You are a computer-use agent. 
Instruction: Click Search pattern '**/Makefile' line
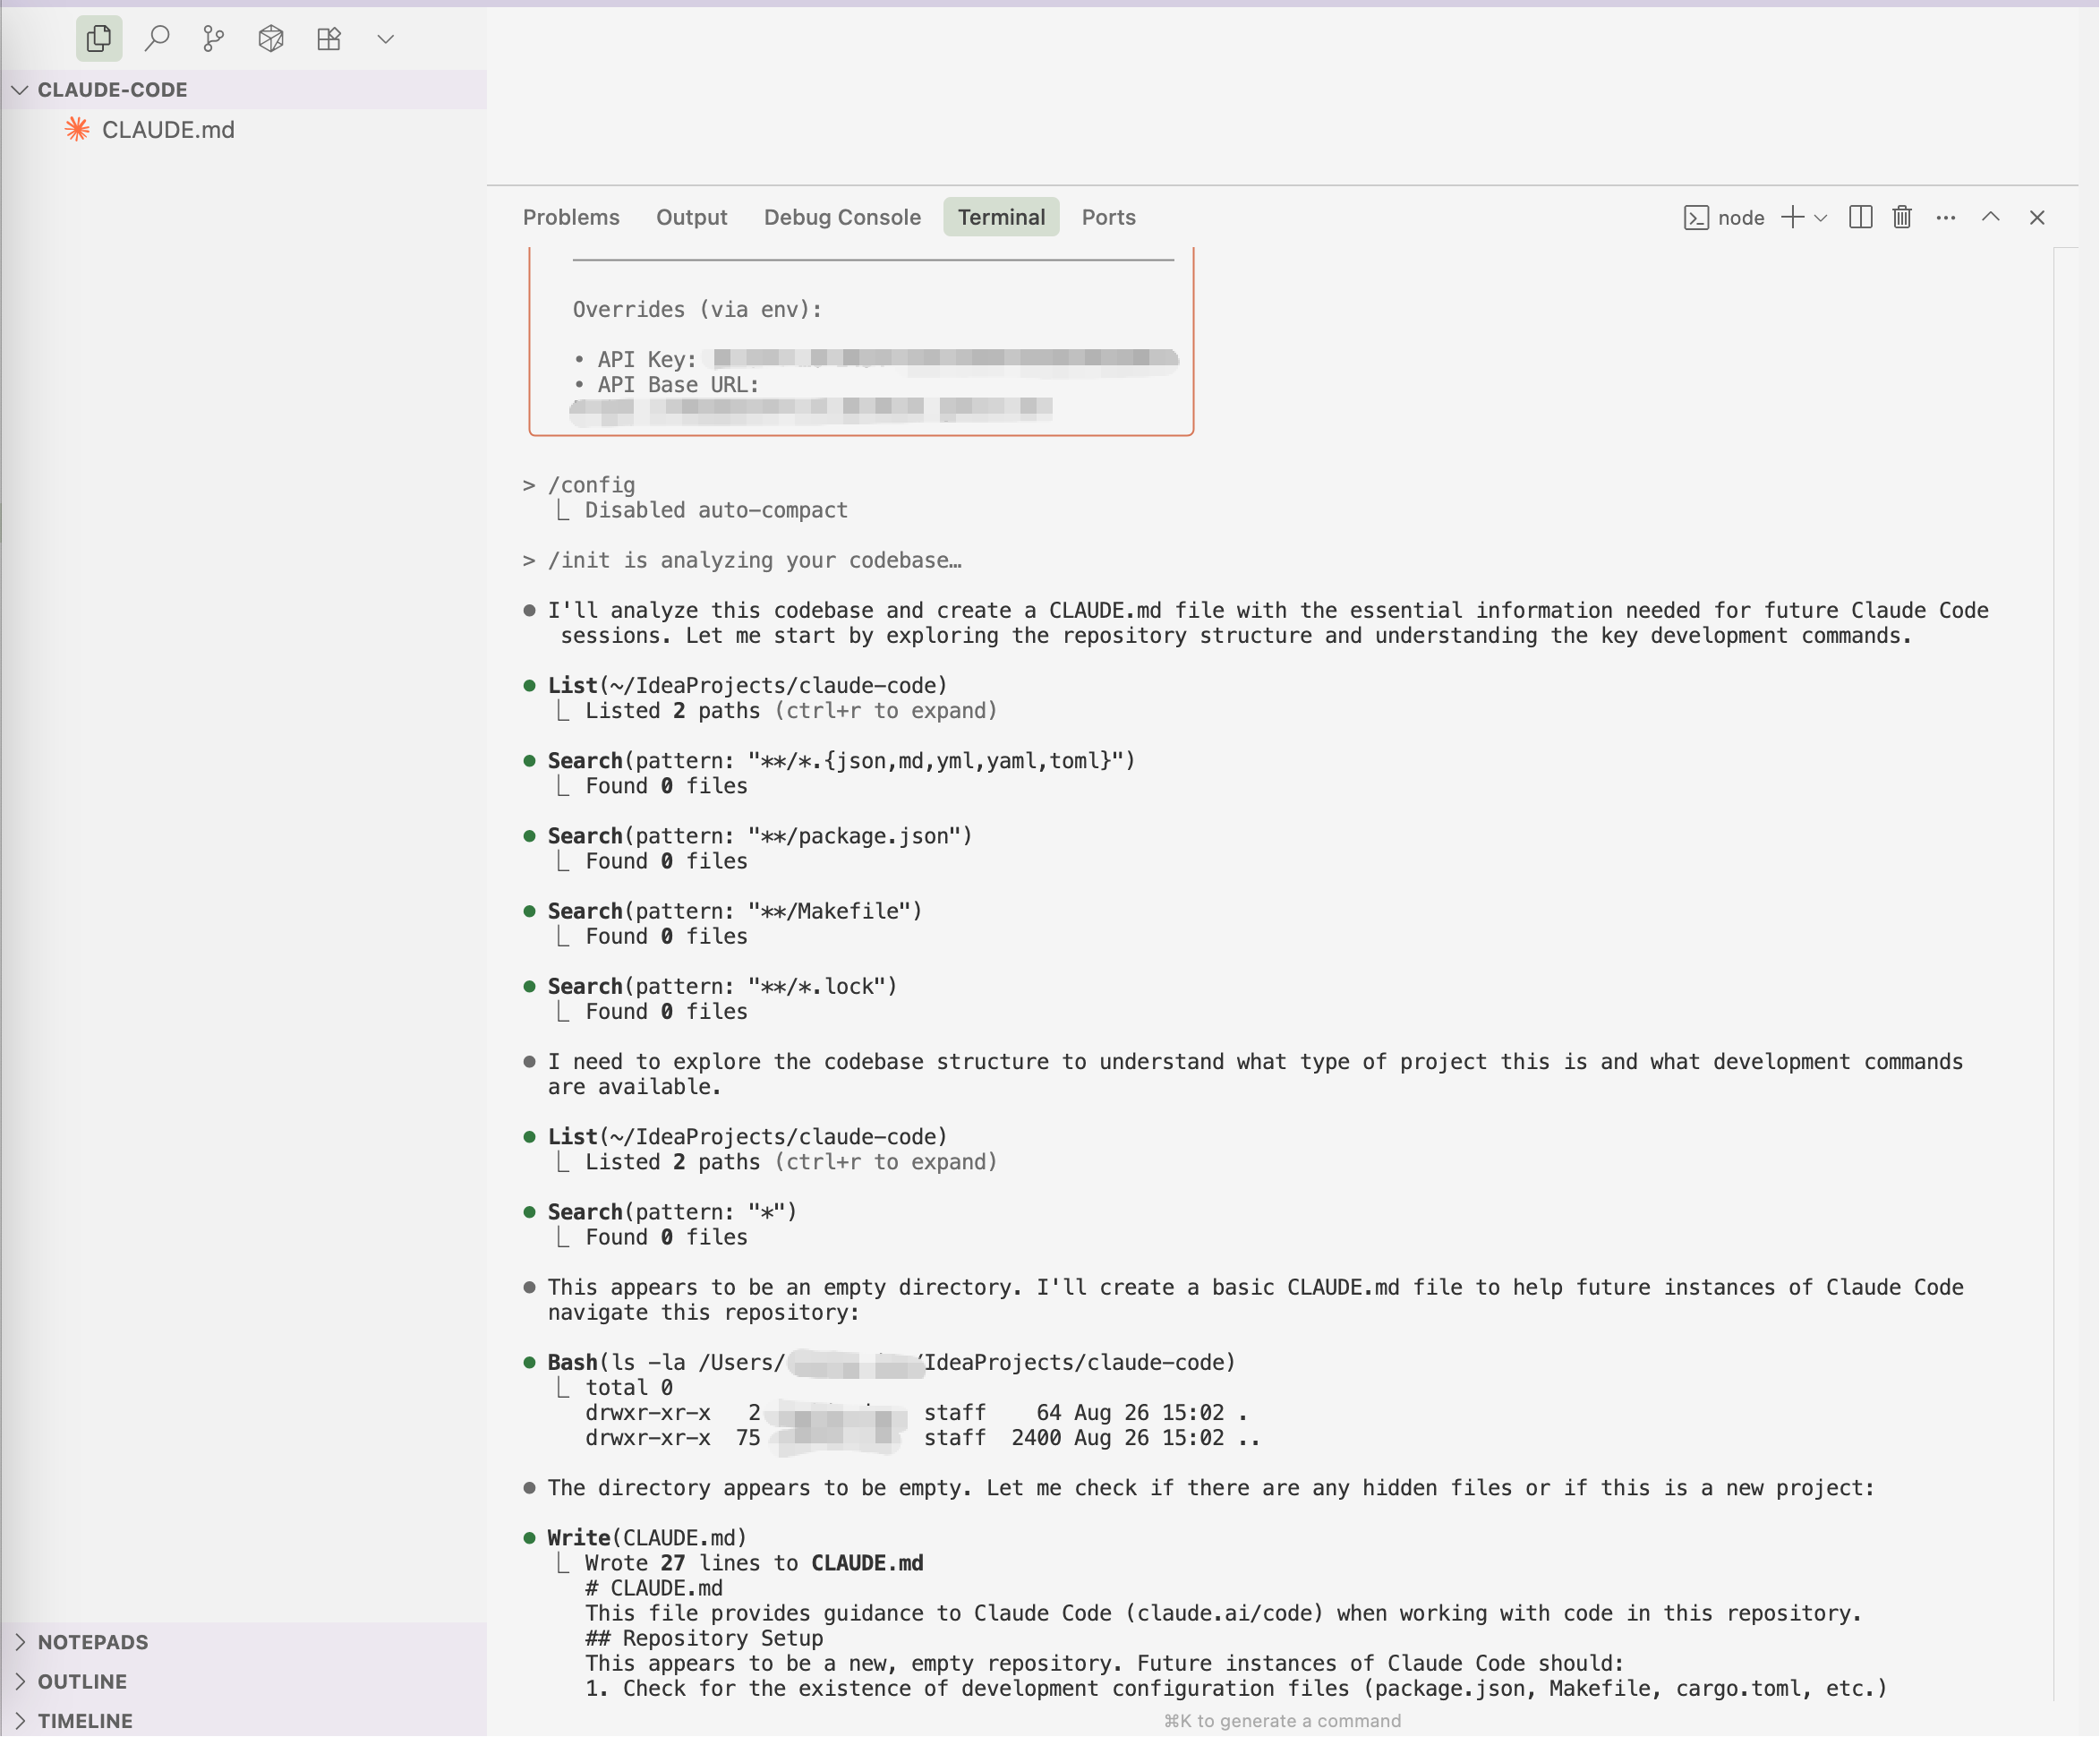click(x=735, y=911)
